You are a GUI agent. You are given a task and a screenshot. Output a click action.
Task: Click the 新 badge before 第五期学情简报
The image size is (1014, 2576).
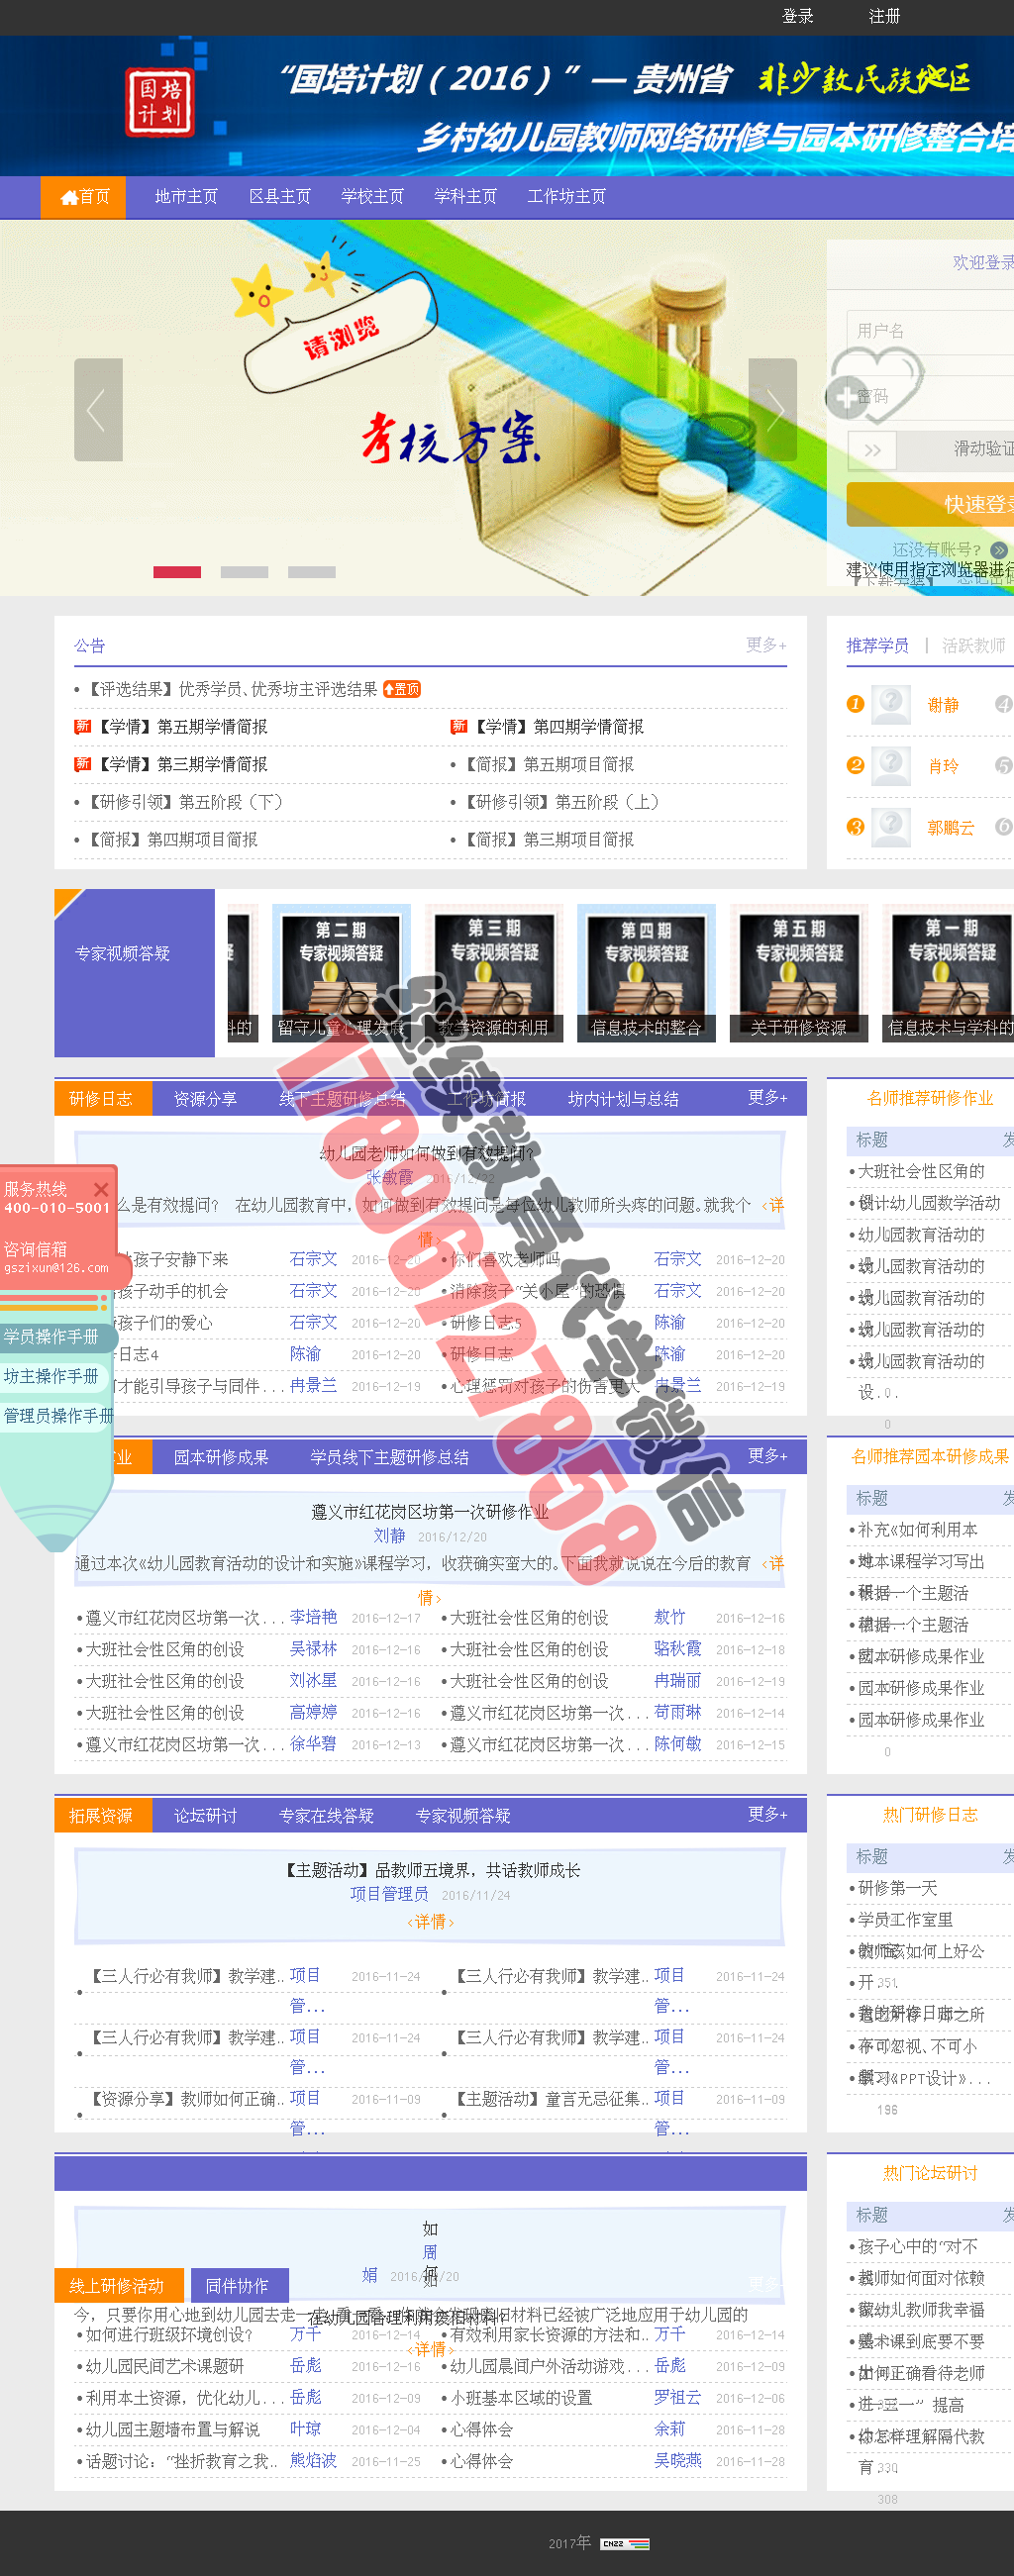click(83, 726)
